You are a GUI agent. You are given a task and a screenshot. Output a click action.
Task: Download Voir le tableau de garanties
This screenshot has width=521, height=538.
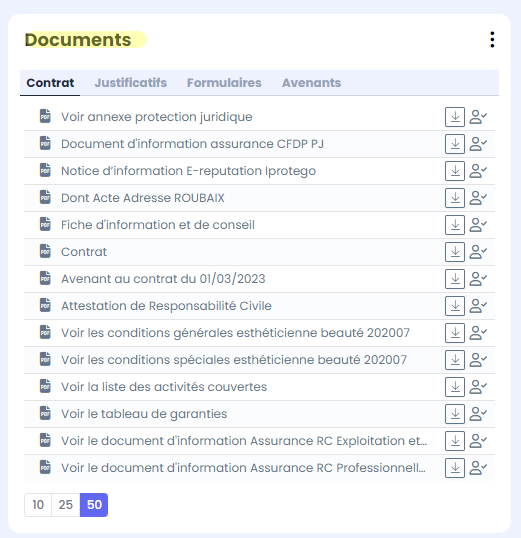[455, 414]
